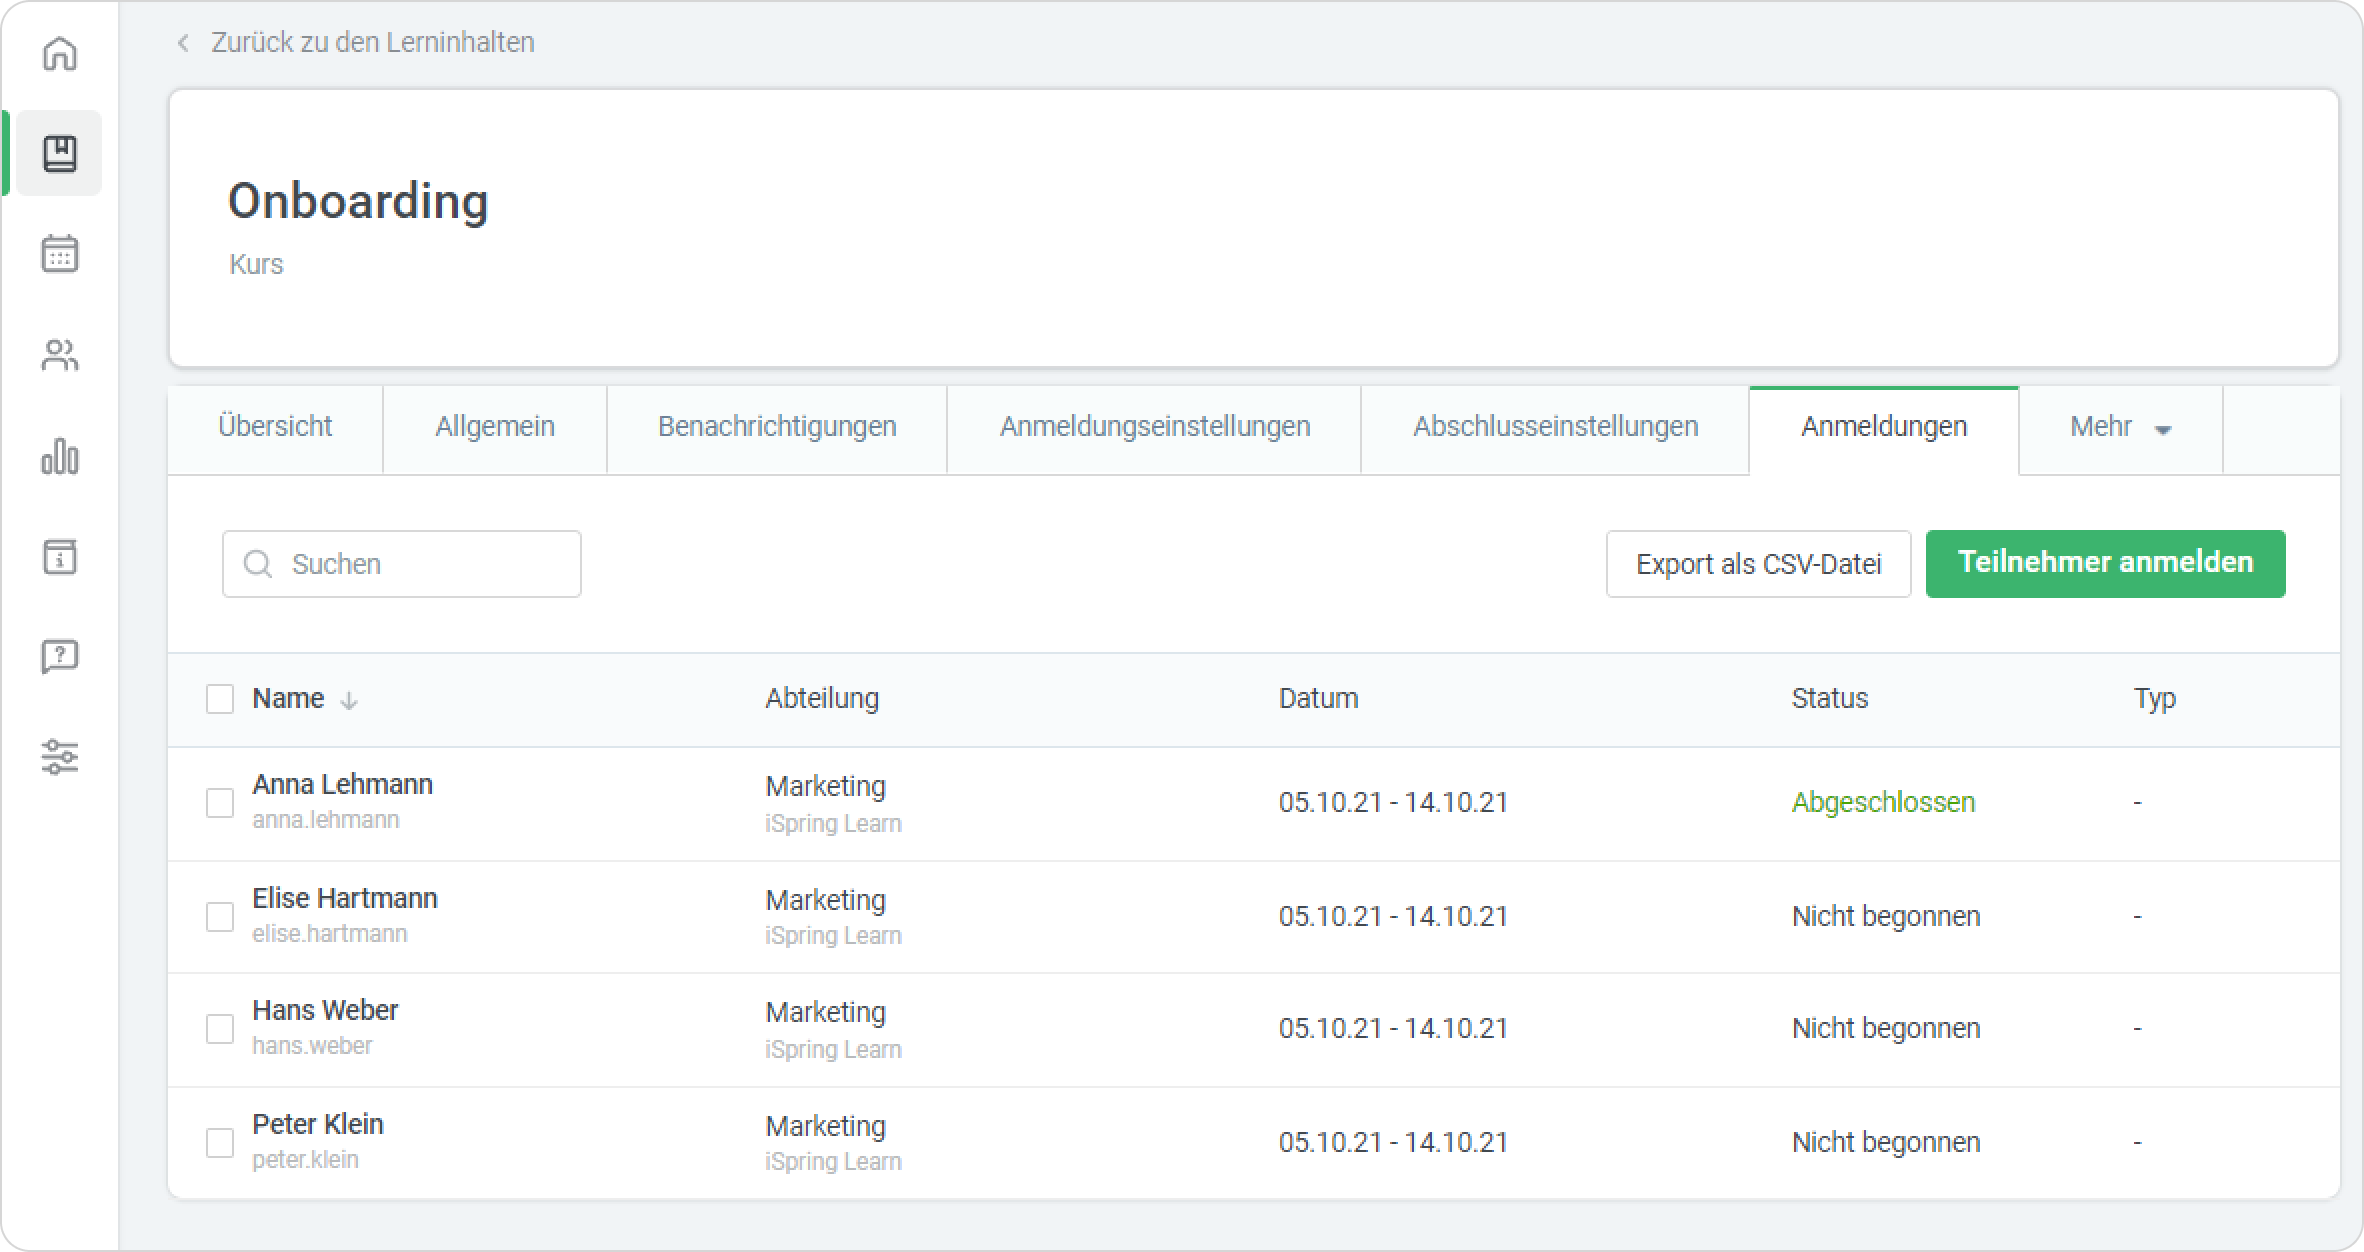Check the Anna Lehmann row checkbox
The width and height of the screenshot is (2364, 1252).
click(220, 803)
